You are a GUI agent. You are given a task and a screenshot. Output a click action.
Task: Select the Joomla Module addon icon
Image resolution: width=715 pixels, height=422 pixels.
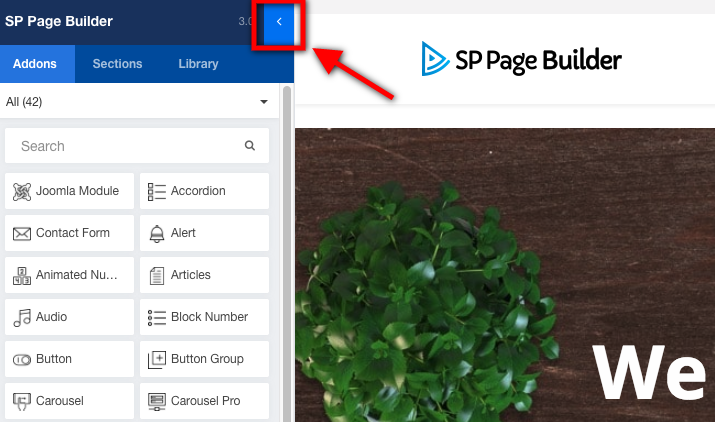pos(21,192)
